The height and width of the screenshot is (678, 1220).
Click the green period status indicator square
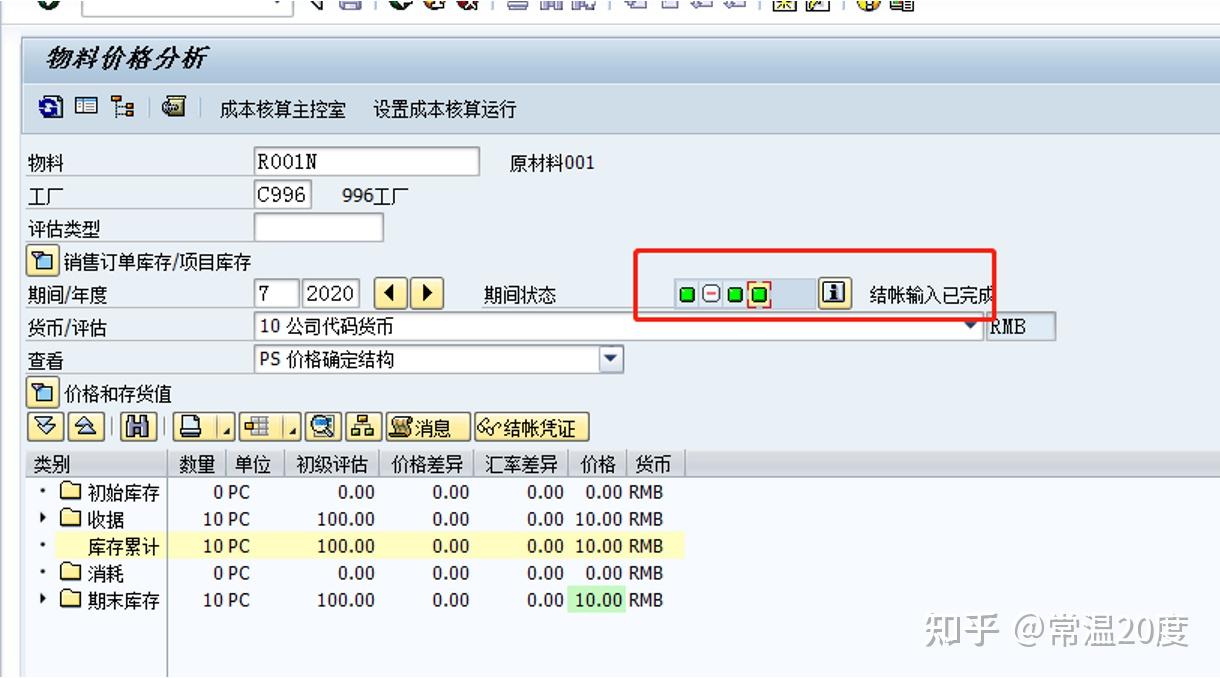coord(687,293)
